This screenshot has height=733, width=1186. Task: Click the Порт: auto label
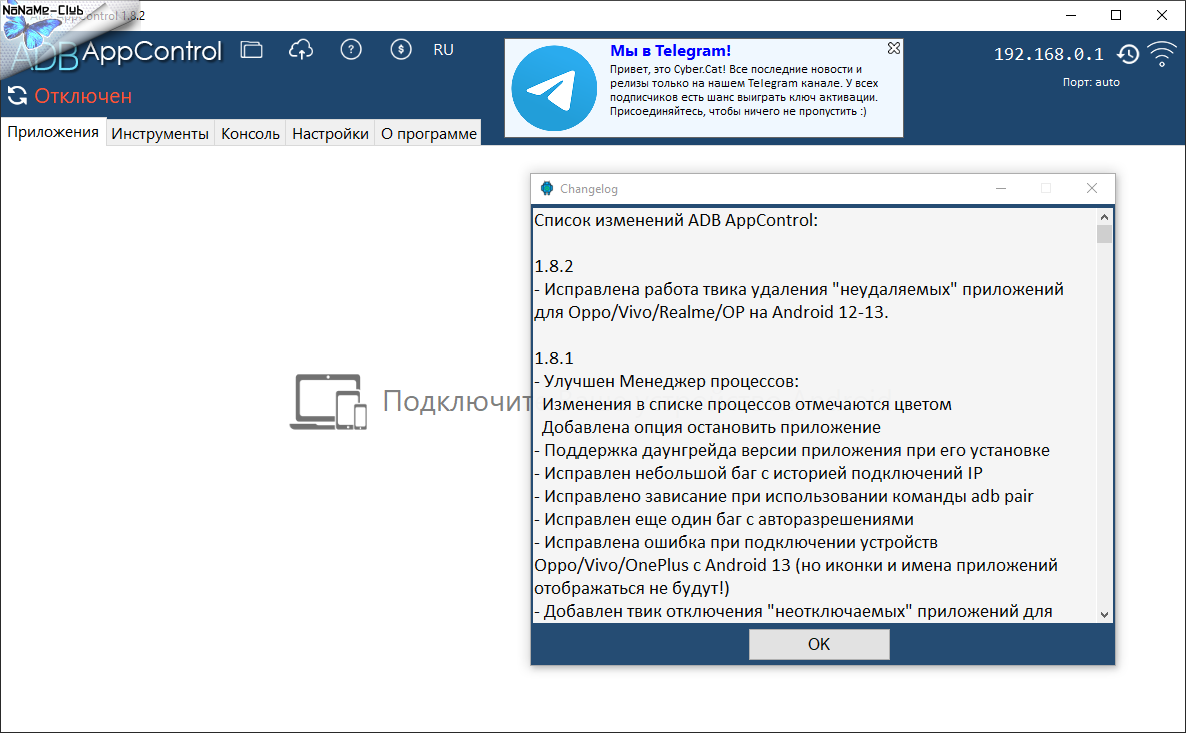click(1091, 82)
